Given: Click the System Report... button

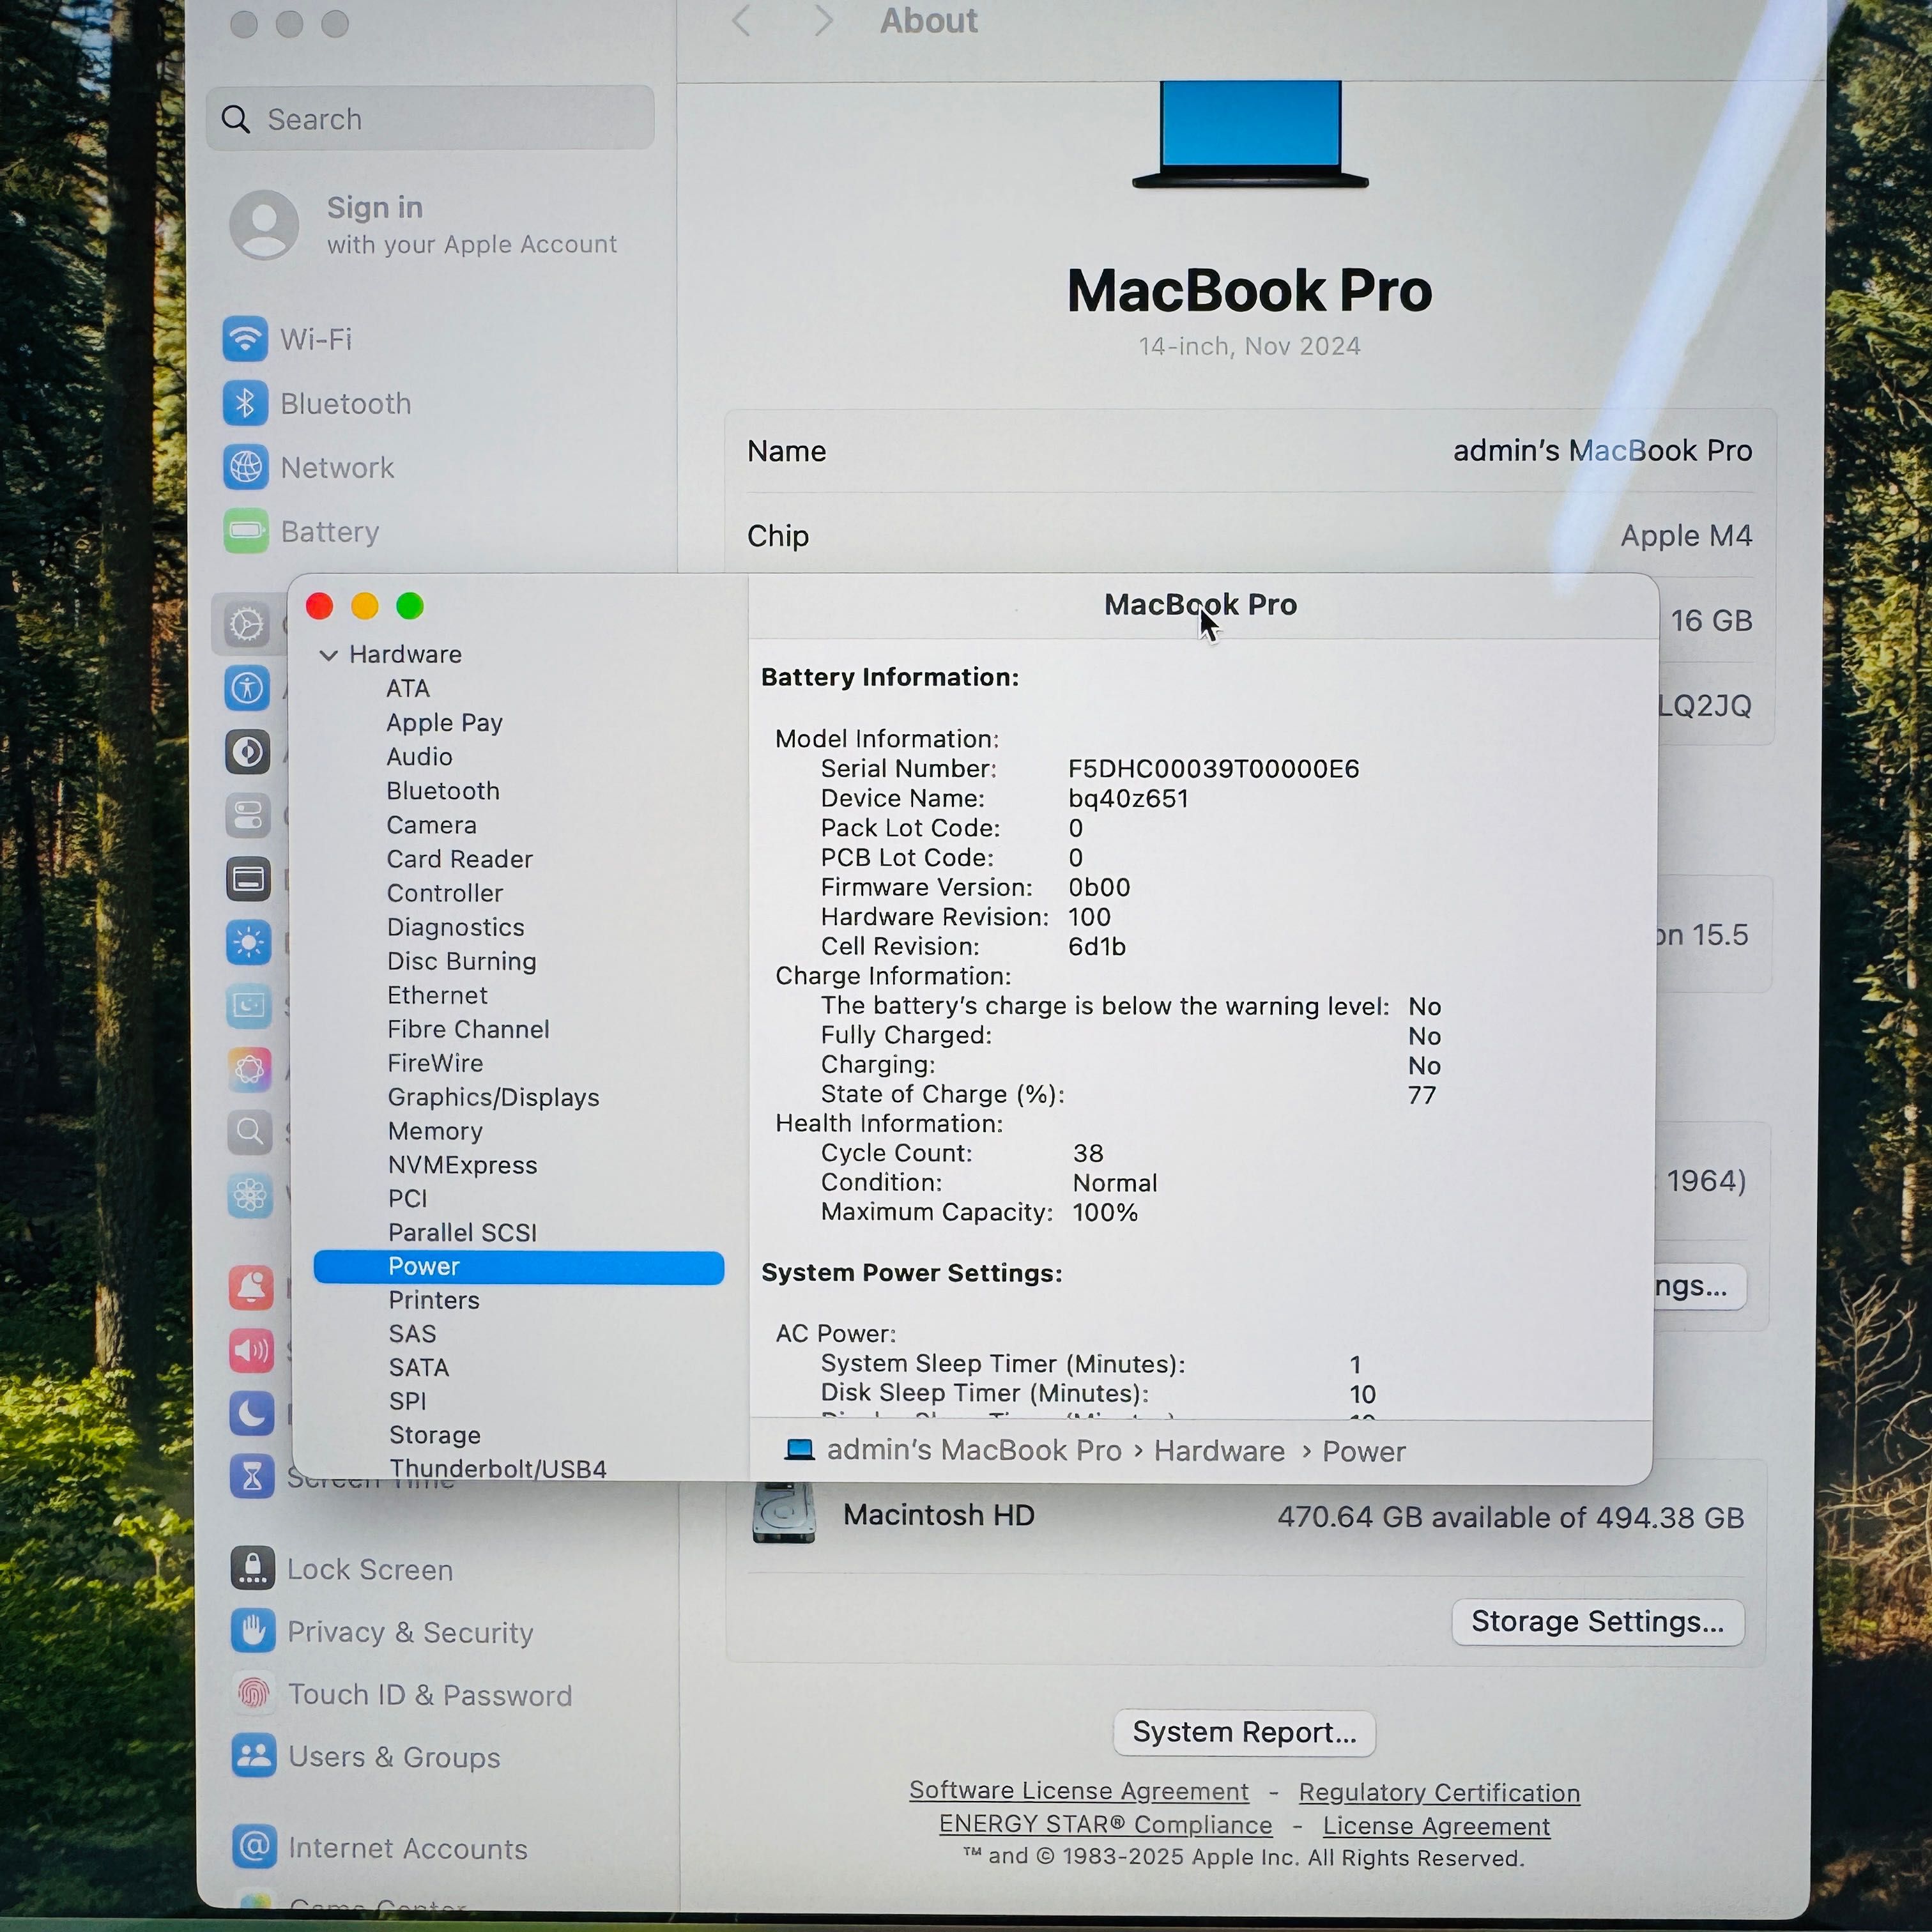Looking at the screenshot, I should 1244,1732.
